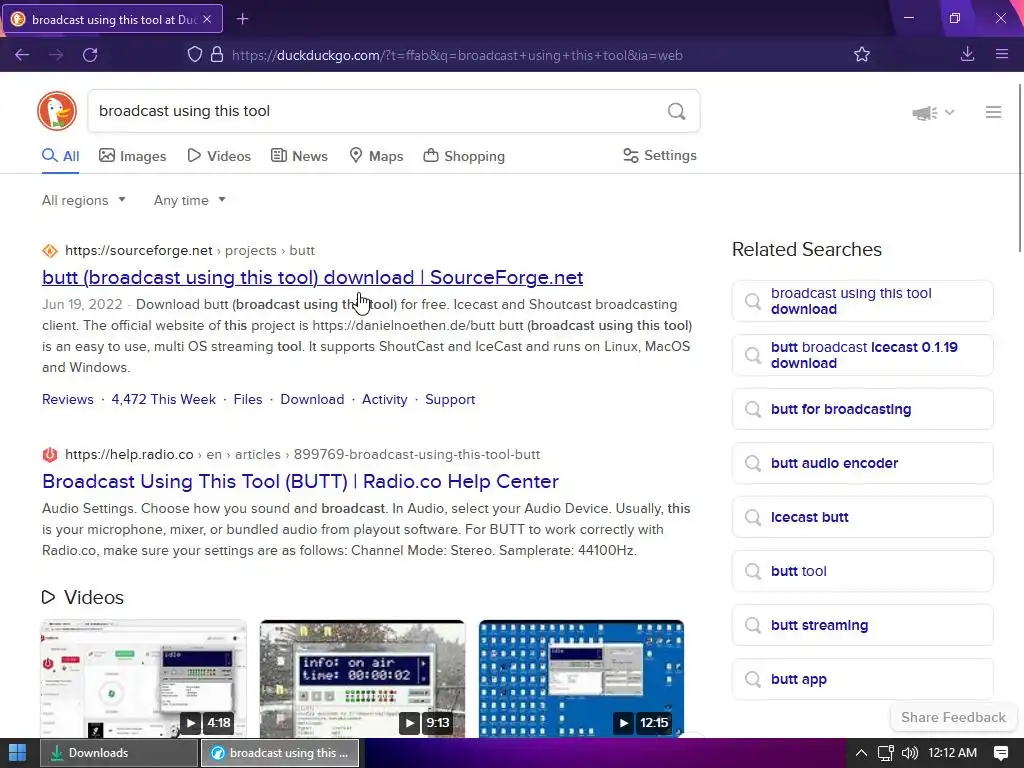Click the SourceForge favicon next to the result

50,251
